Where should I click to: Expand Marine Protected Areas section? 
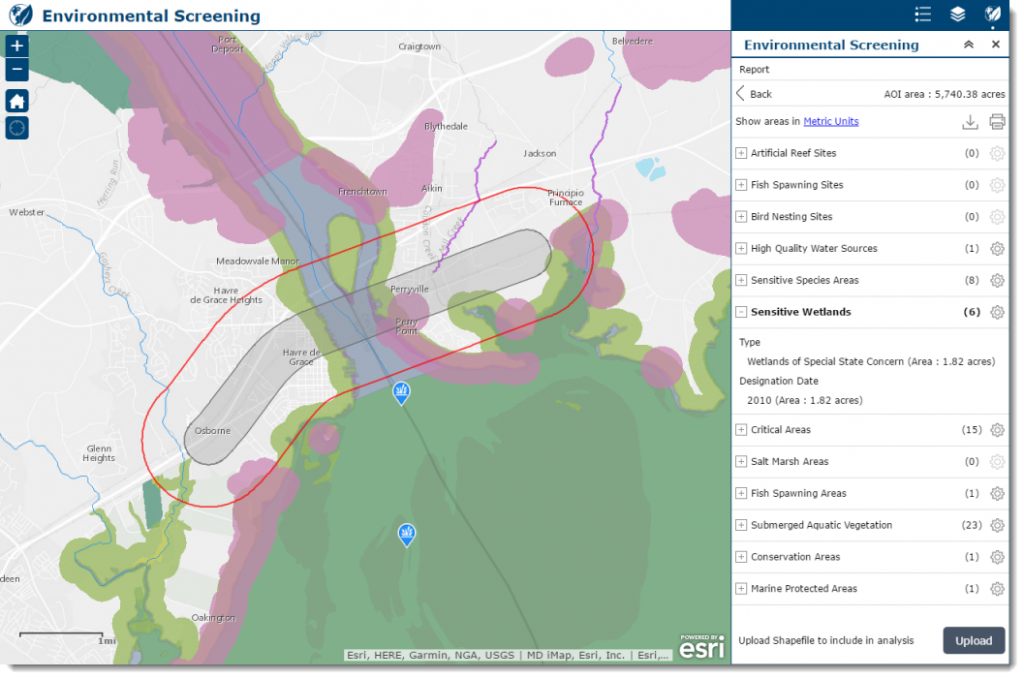[741, 588]
